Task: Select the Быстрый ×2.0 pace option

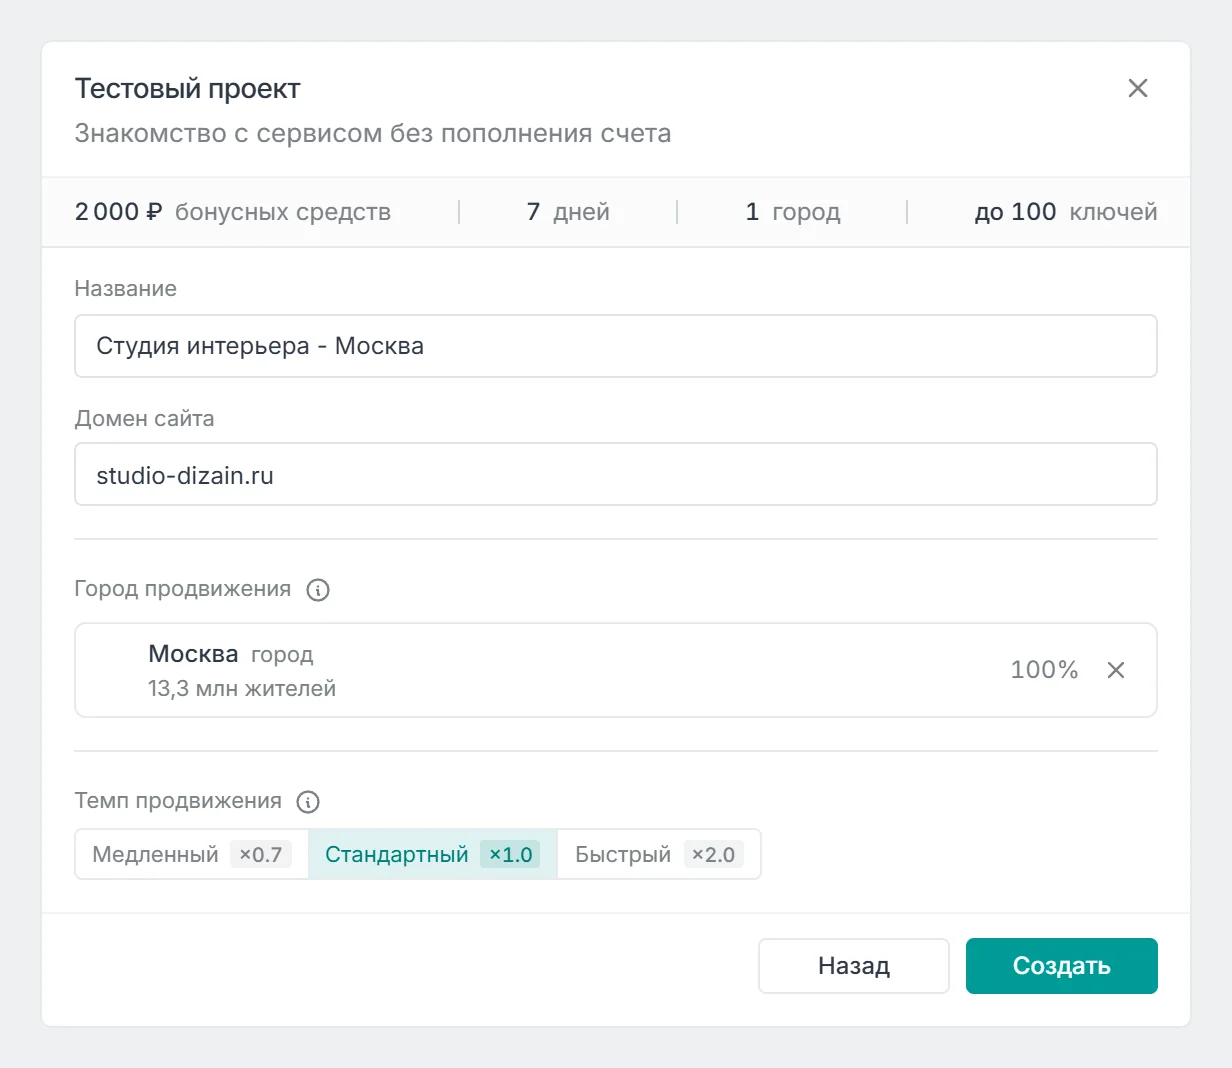Action: [x=659, y=854]
